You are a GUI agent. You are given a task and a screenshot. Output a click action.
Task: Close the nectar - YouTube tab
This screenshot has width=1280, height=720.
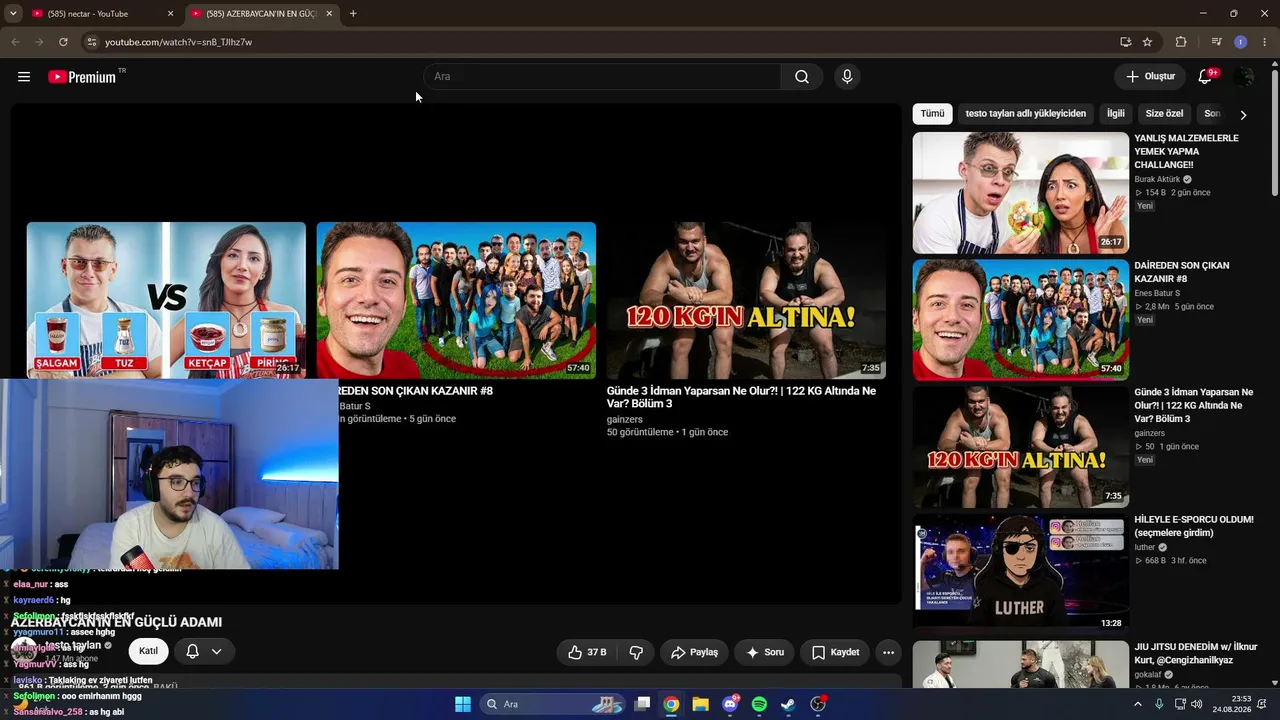point(170,14)
